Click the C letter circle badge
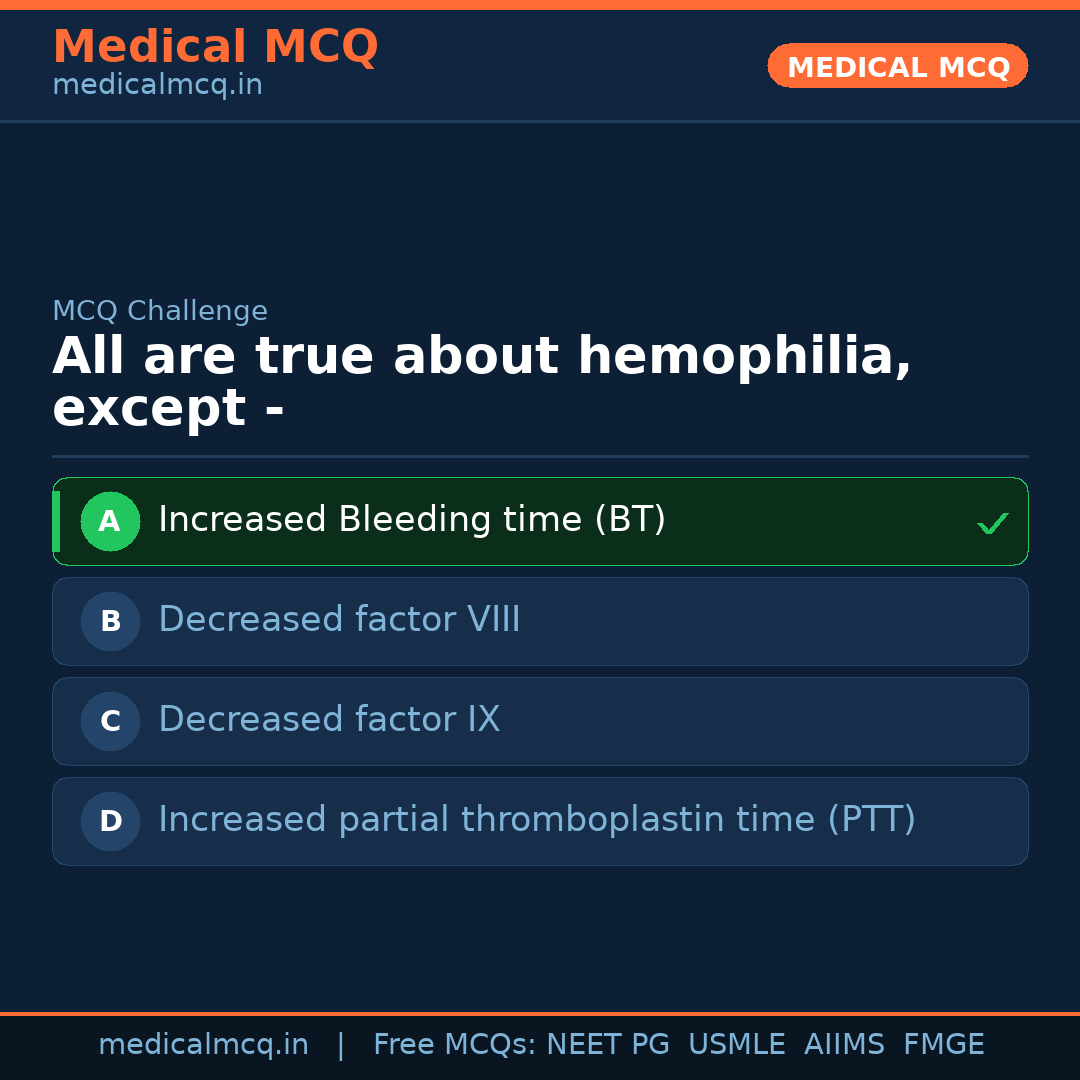The width and height of the screenshot is (1080, 1080). tap(110, 721)
